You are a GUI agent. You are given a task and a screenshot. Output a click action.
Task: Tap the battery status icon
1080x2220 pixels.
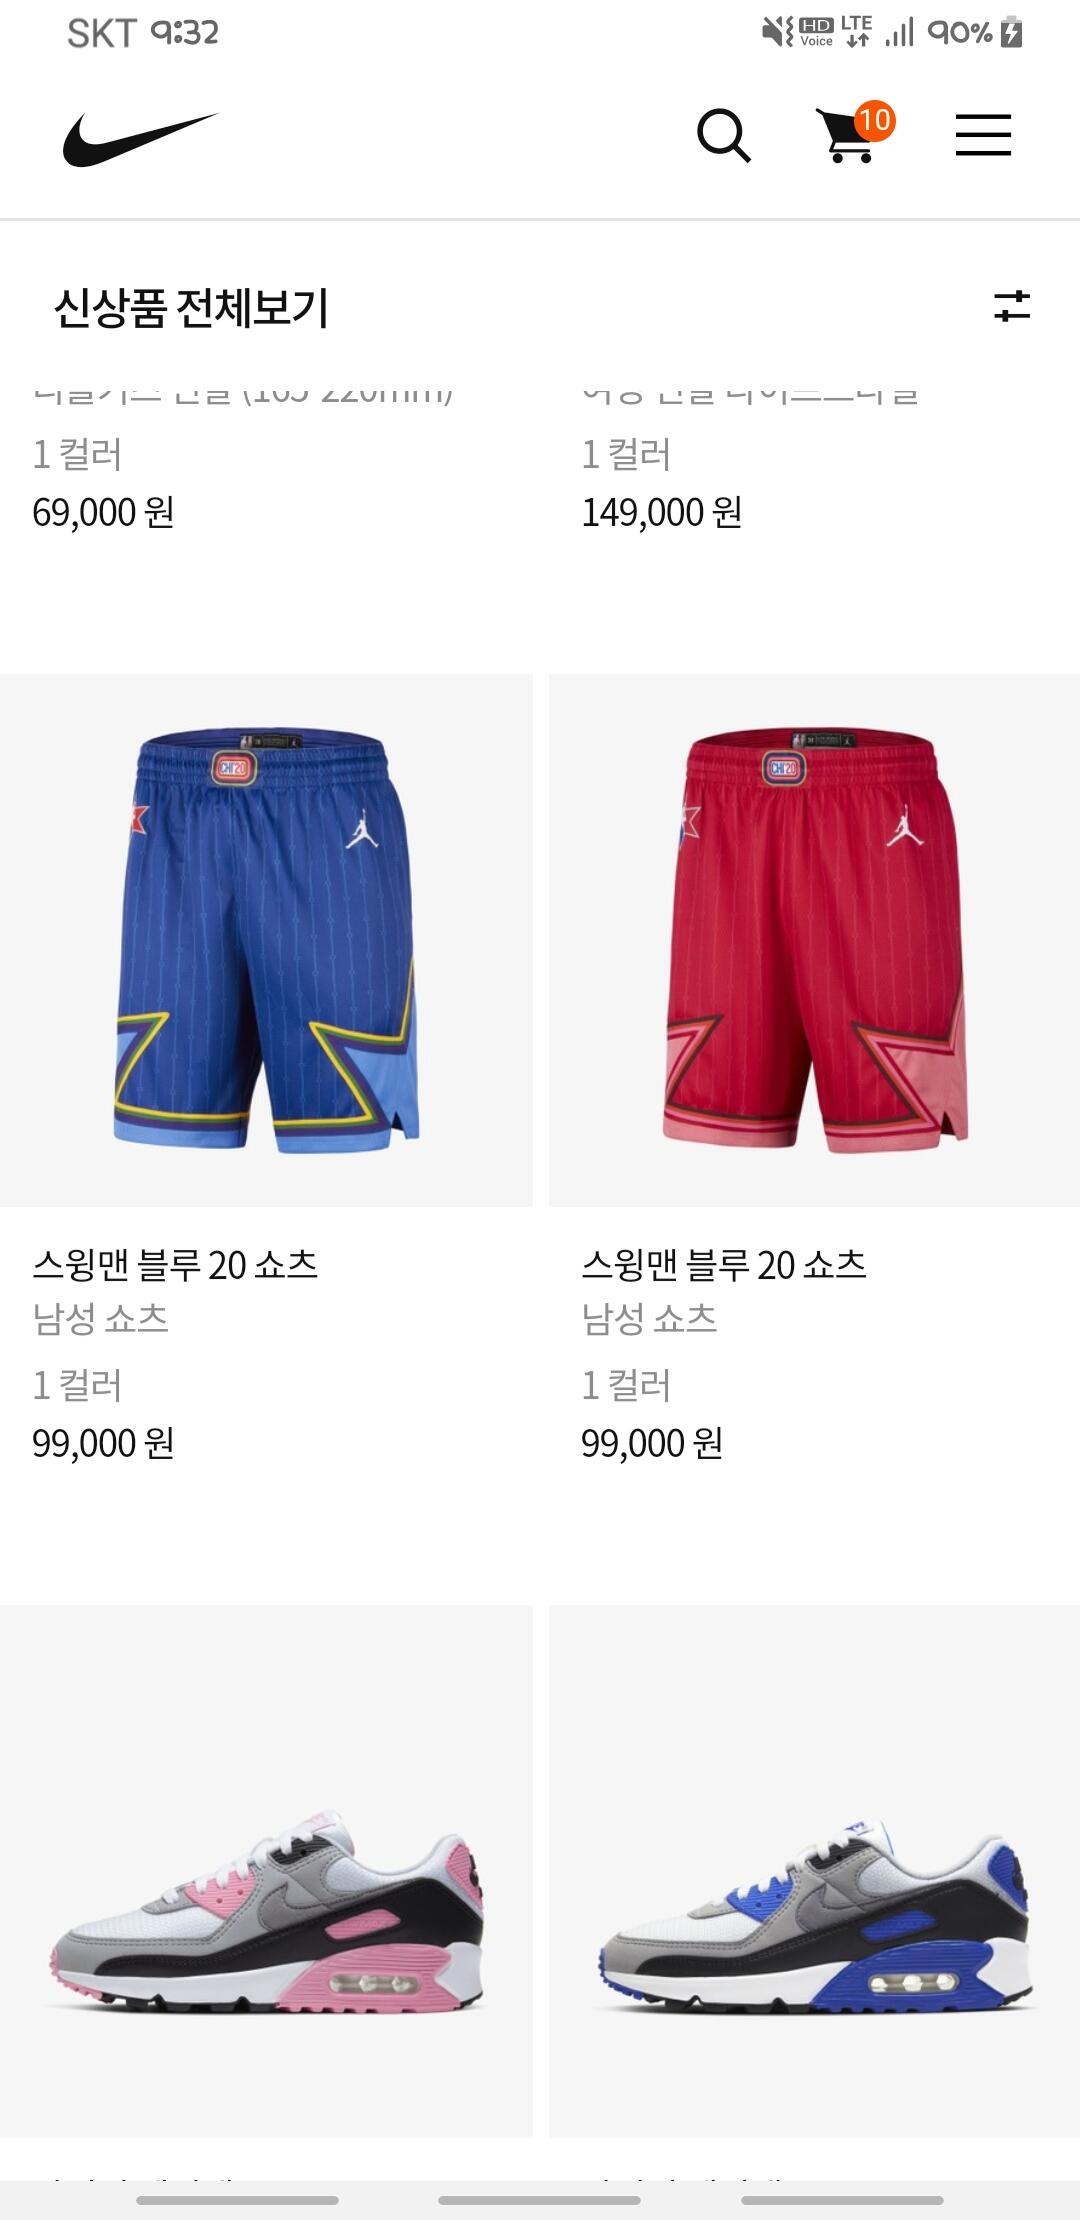(x=1012, y=33)
